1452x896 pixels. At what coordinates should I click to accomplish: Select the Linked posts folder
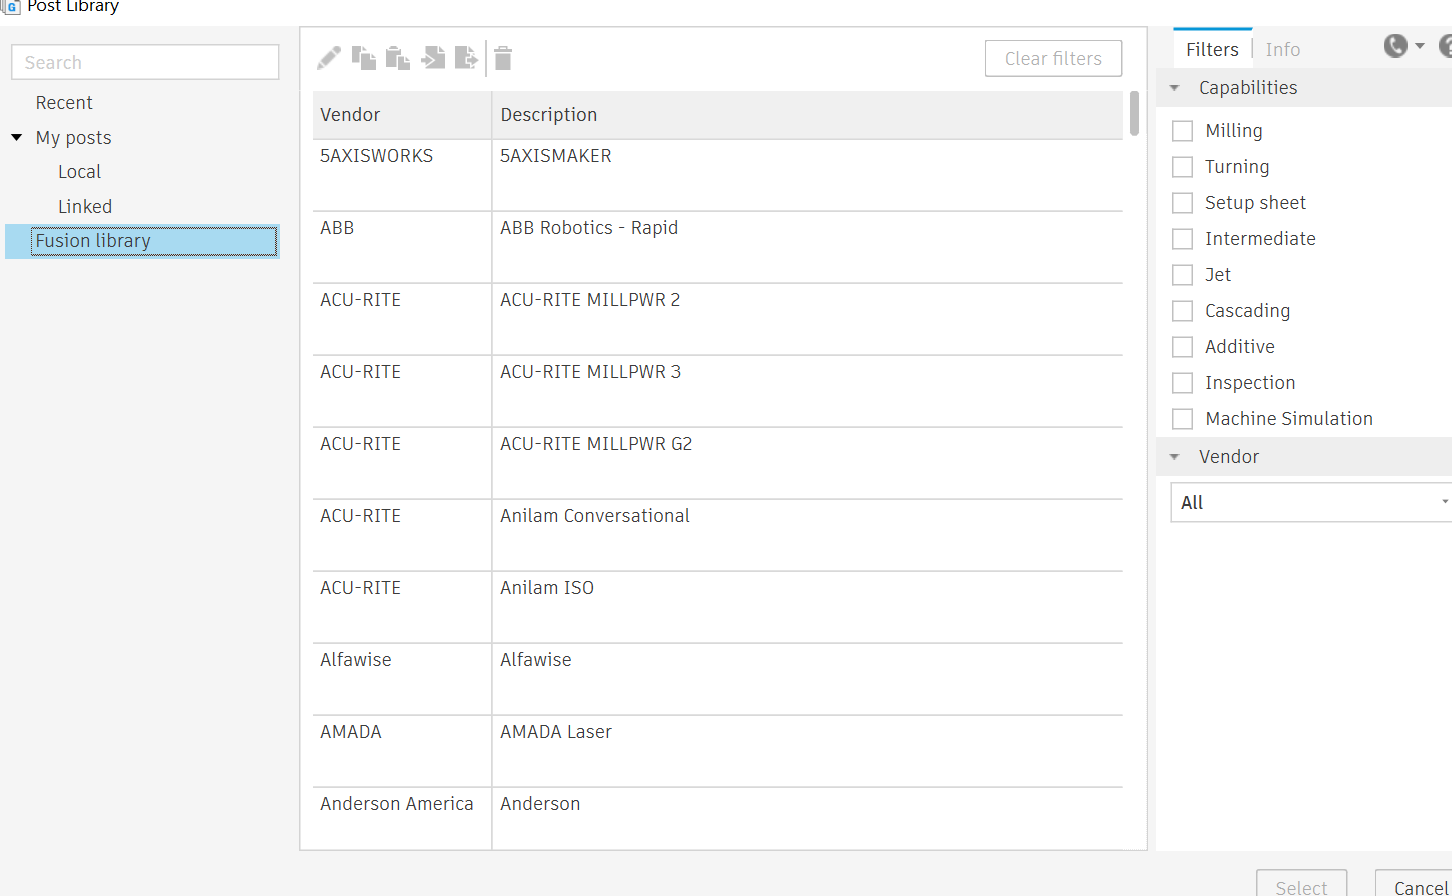85,207
